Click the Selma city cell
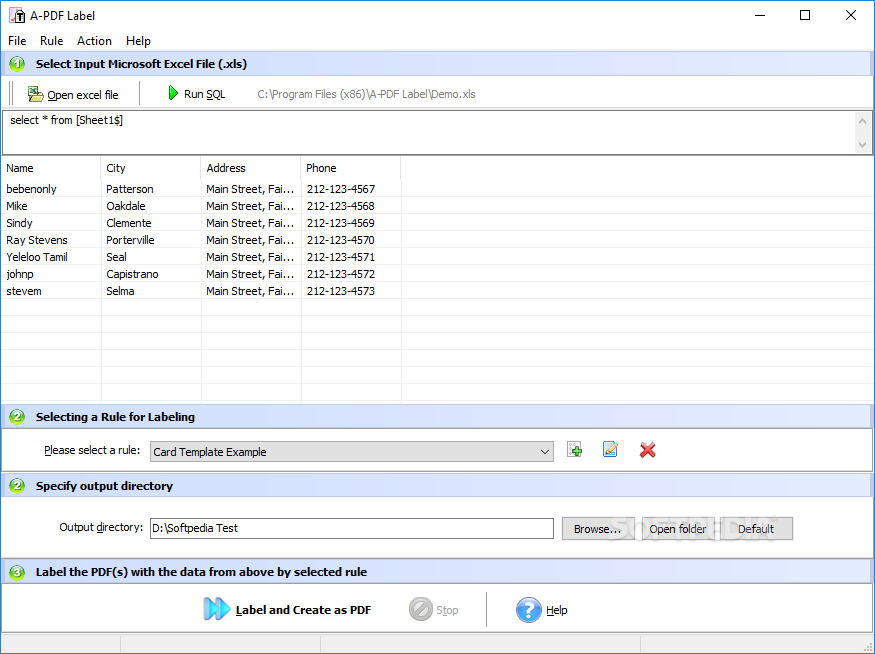The width and height of the screenshot is (875, 654). tap(120, 291)
